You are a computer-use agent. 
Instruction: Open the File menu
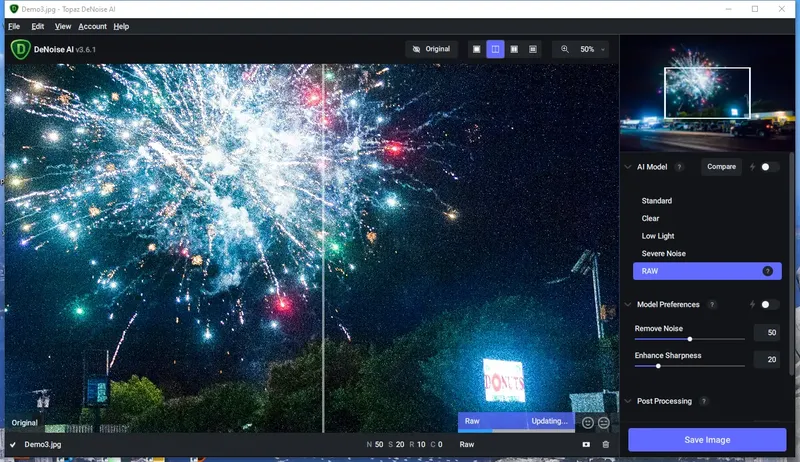[x=14, y=27]
